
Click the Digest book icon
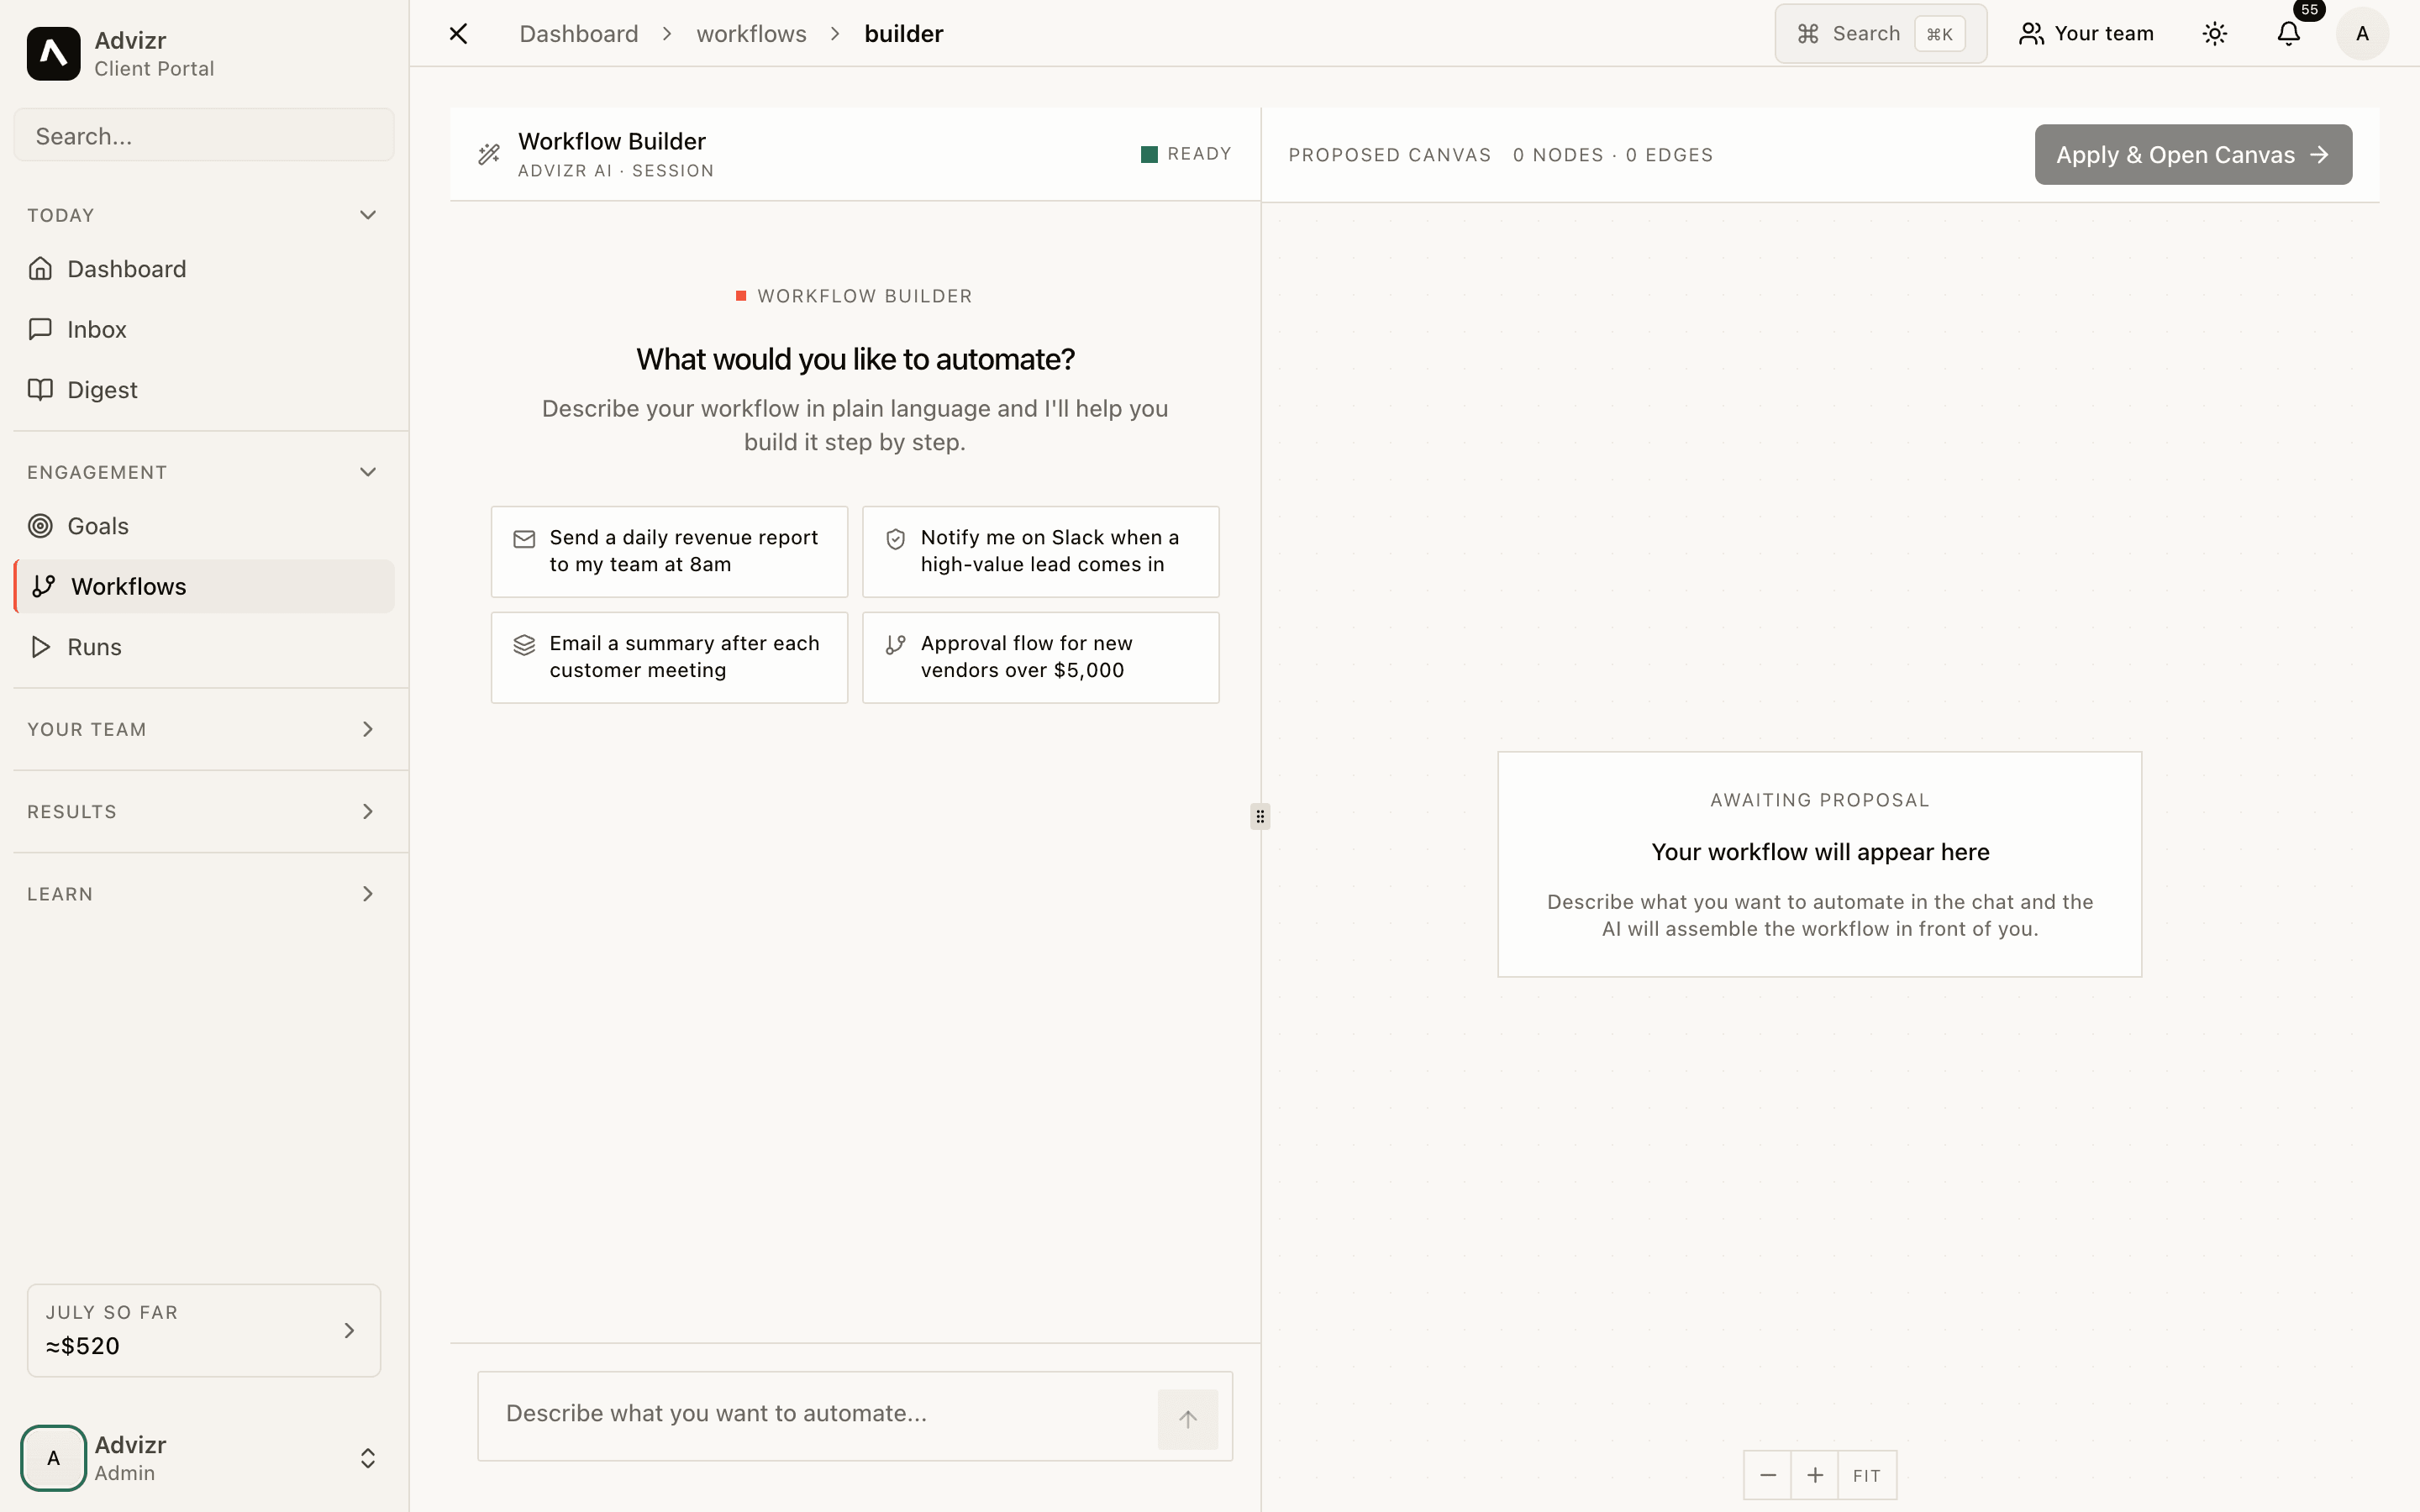click(40, 389)
